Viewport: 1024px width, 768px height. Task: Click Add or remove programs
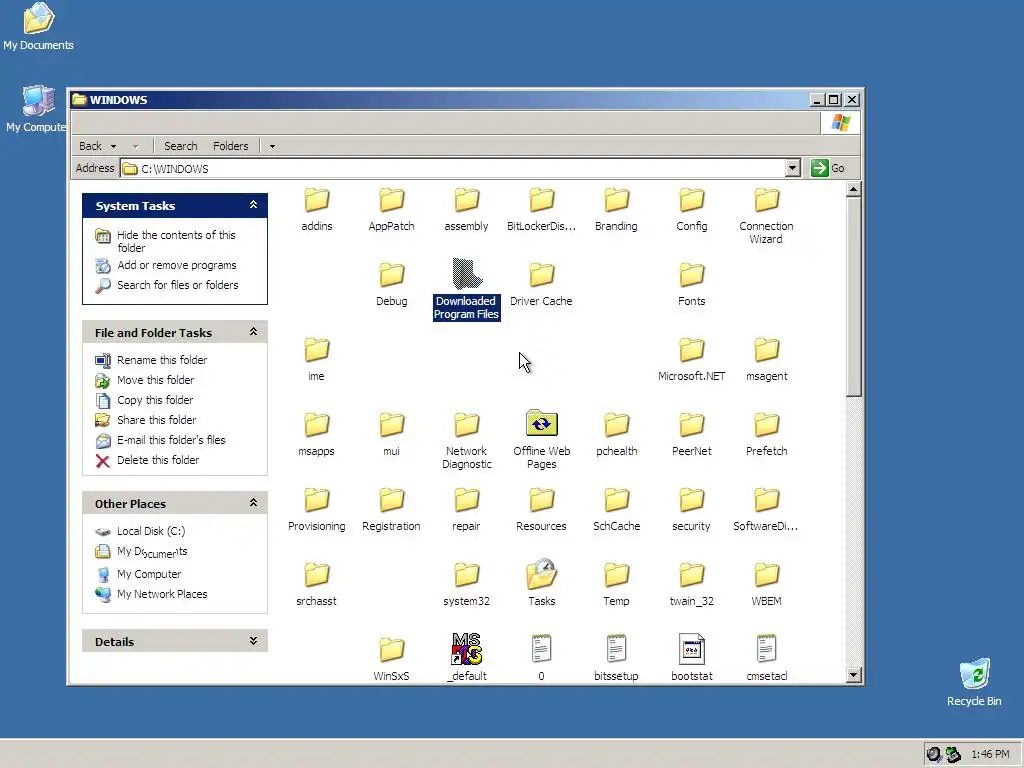pyautogui.click(x=177, y=265)
